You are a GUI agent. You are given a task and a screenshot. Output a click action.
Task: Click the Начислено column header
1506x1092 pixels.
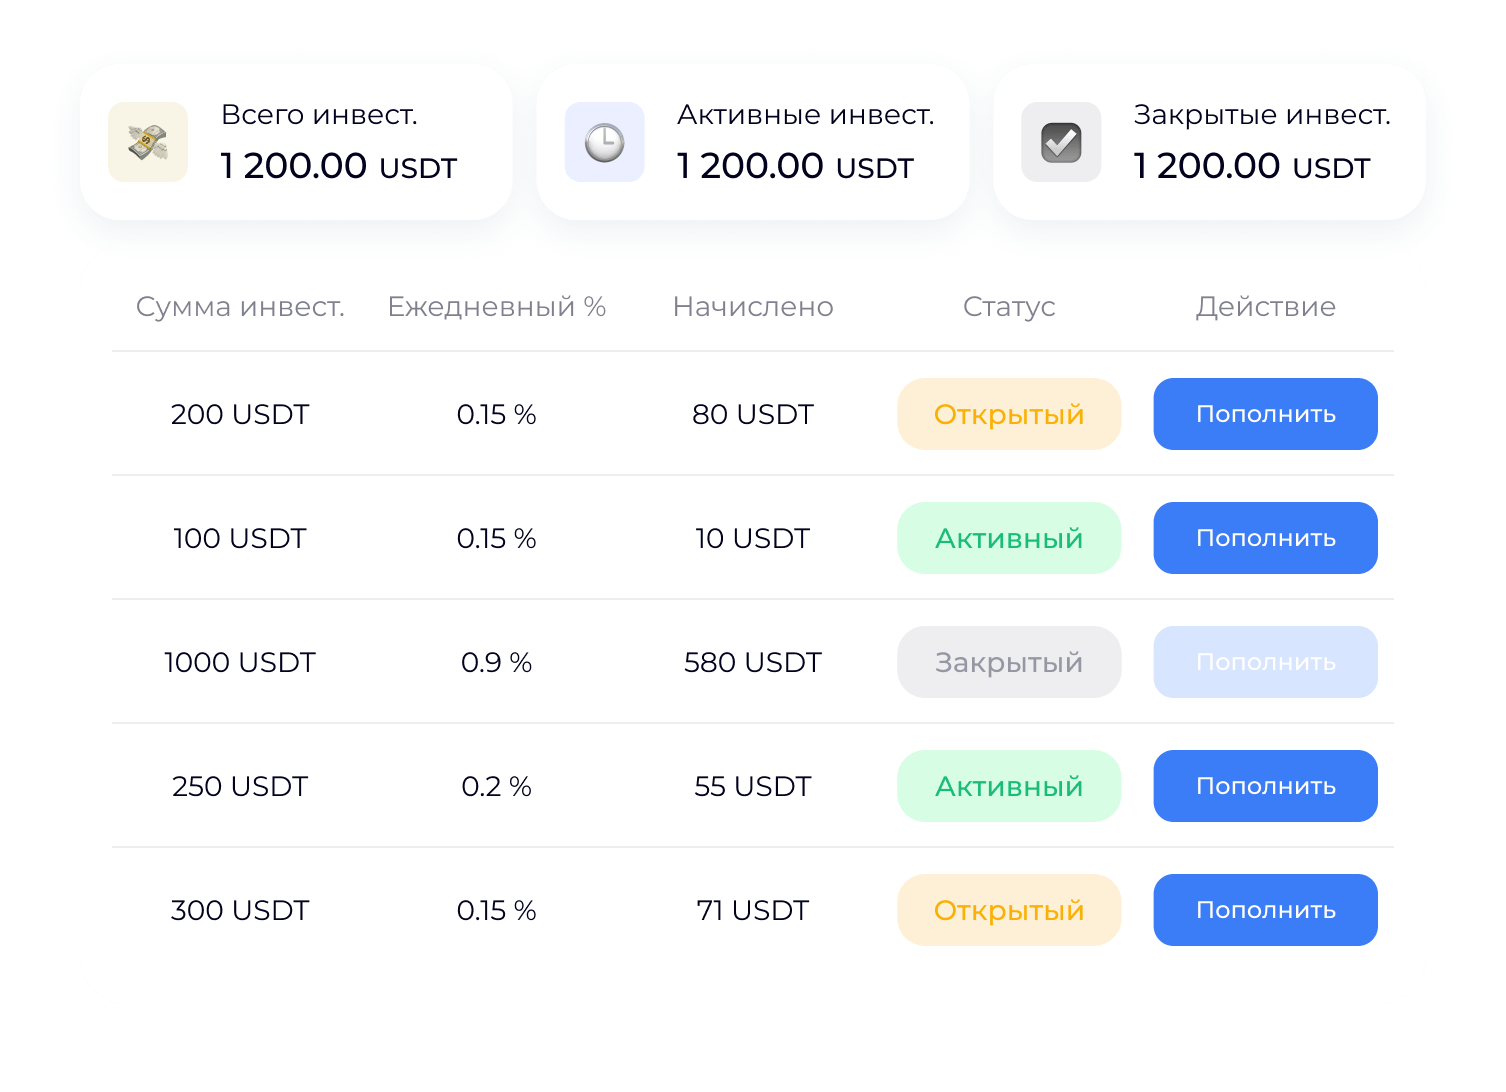753,307
